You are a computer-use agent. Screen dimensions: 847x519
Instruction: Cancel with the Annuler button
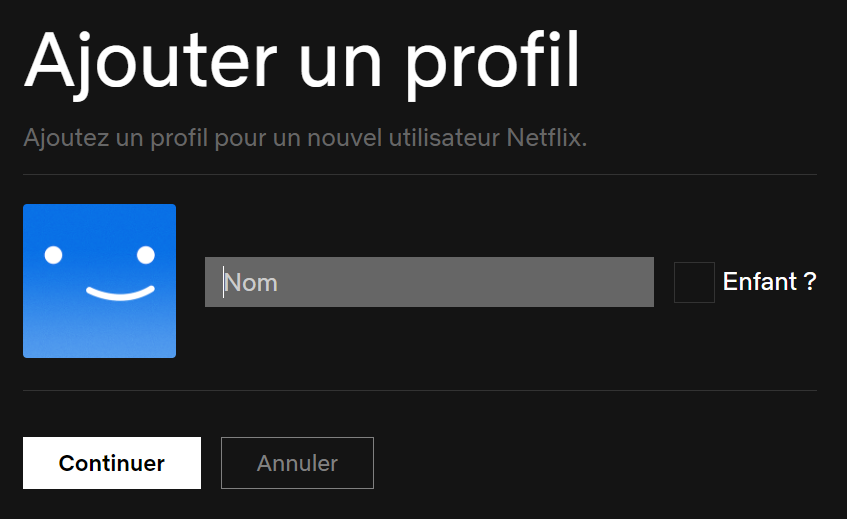coord(297,463)
